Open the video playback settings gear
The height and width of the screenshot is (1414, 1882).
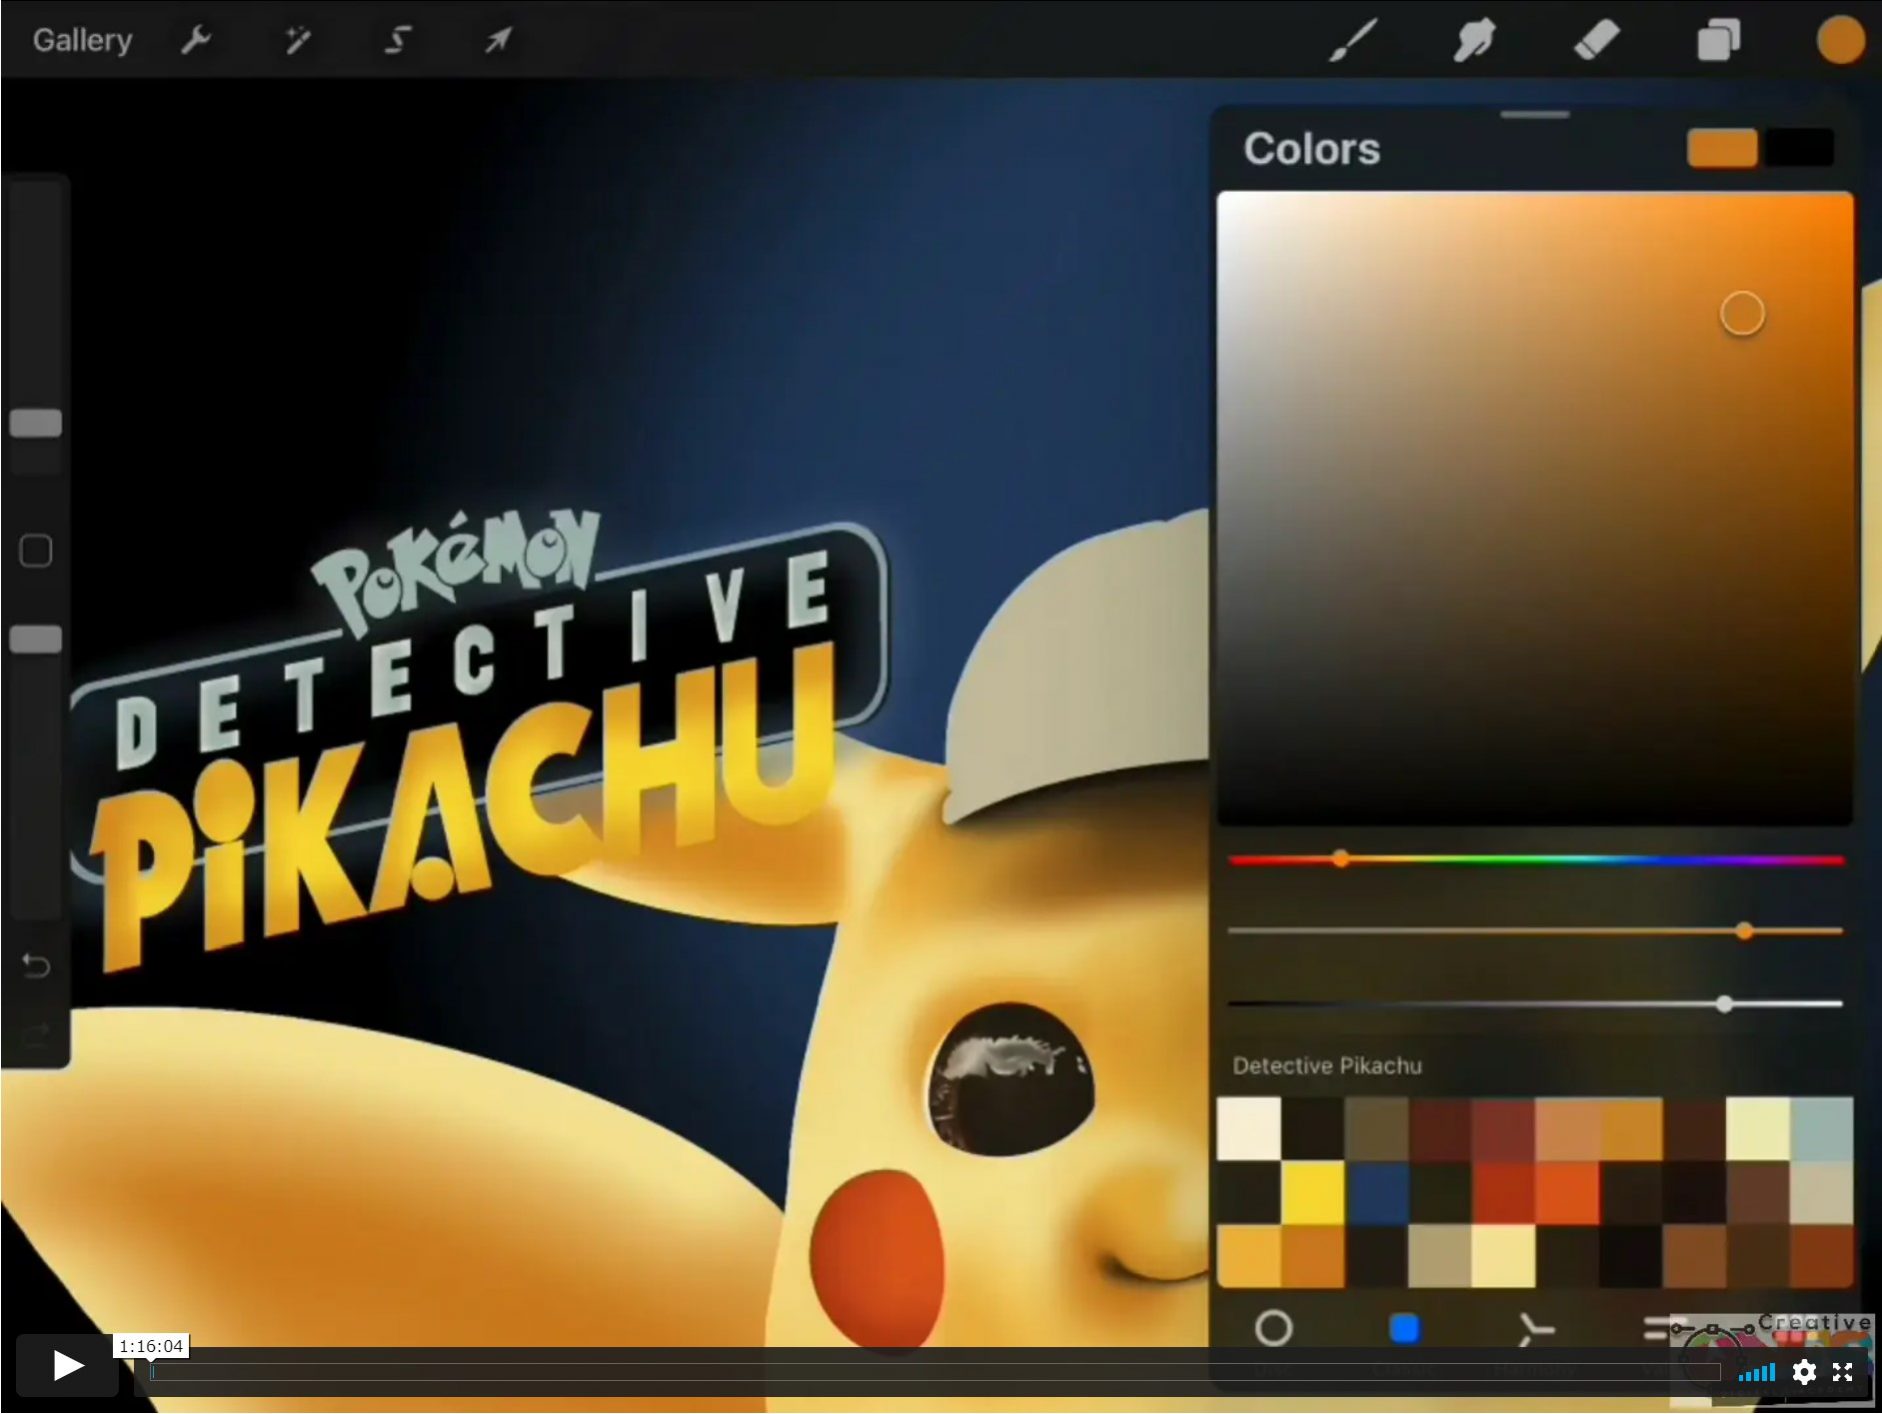pyautogui.click(x=1806, y=1373)
